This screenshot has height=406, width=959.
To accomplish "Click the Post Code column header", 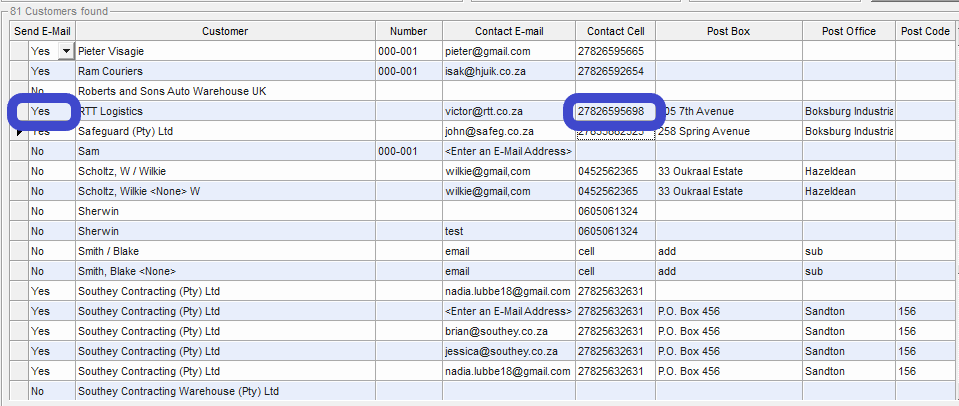I will 925,31.
